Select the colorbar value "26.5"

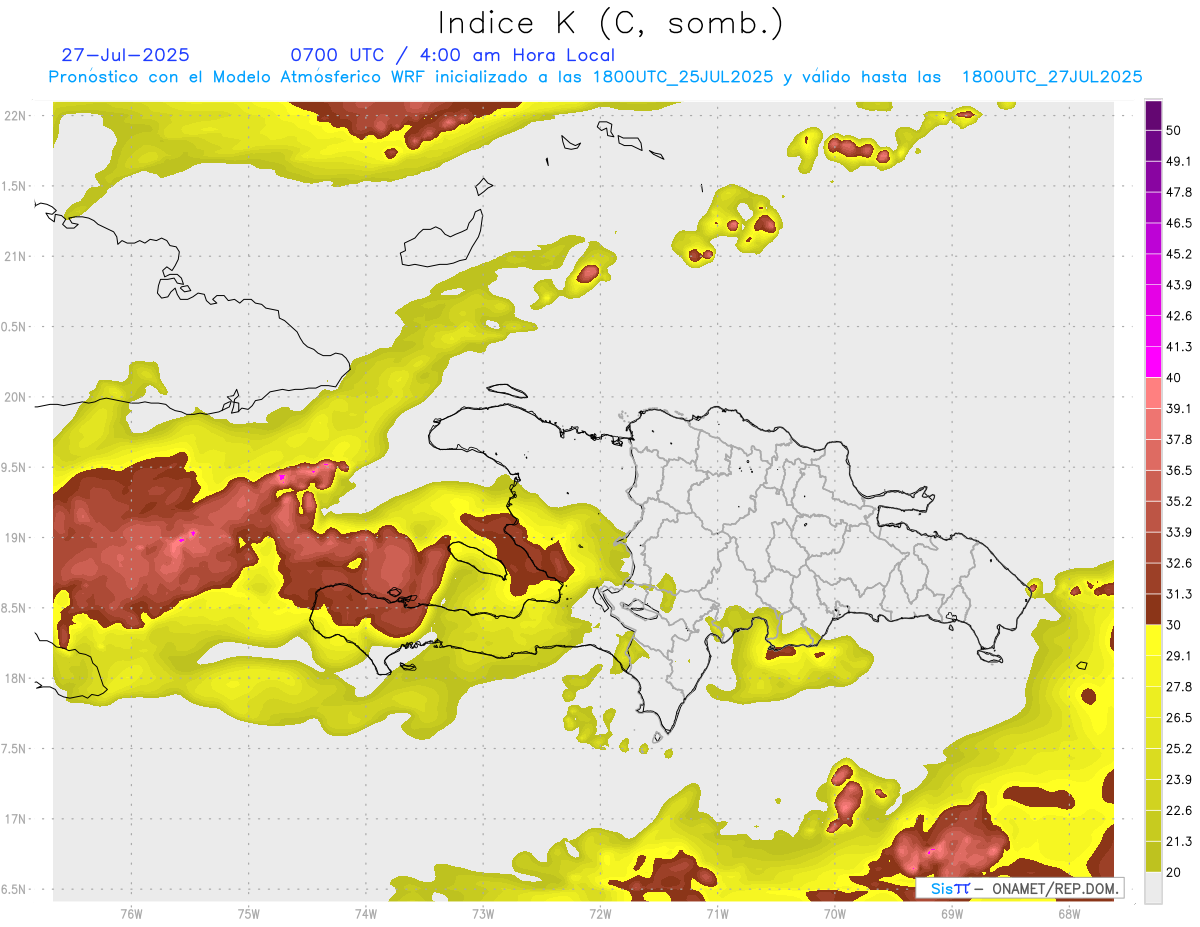coord(1179,718)
